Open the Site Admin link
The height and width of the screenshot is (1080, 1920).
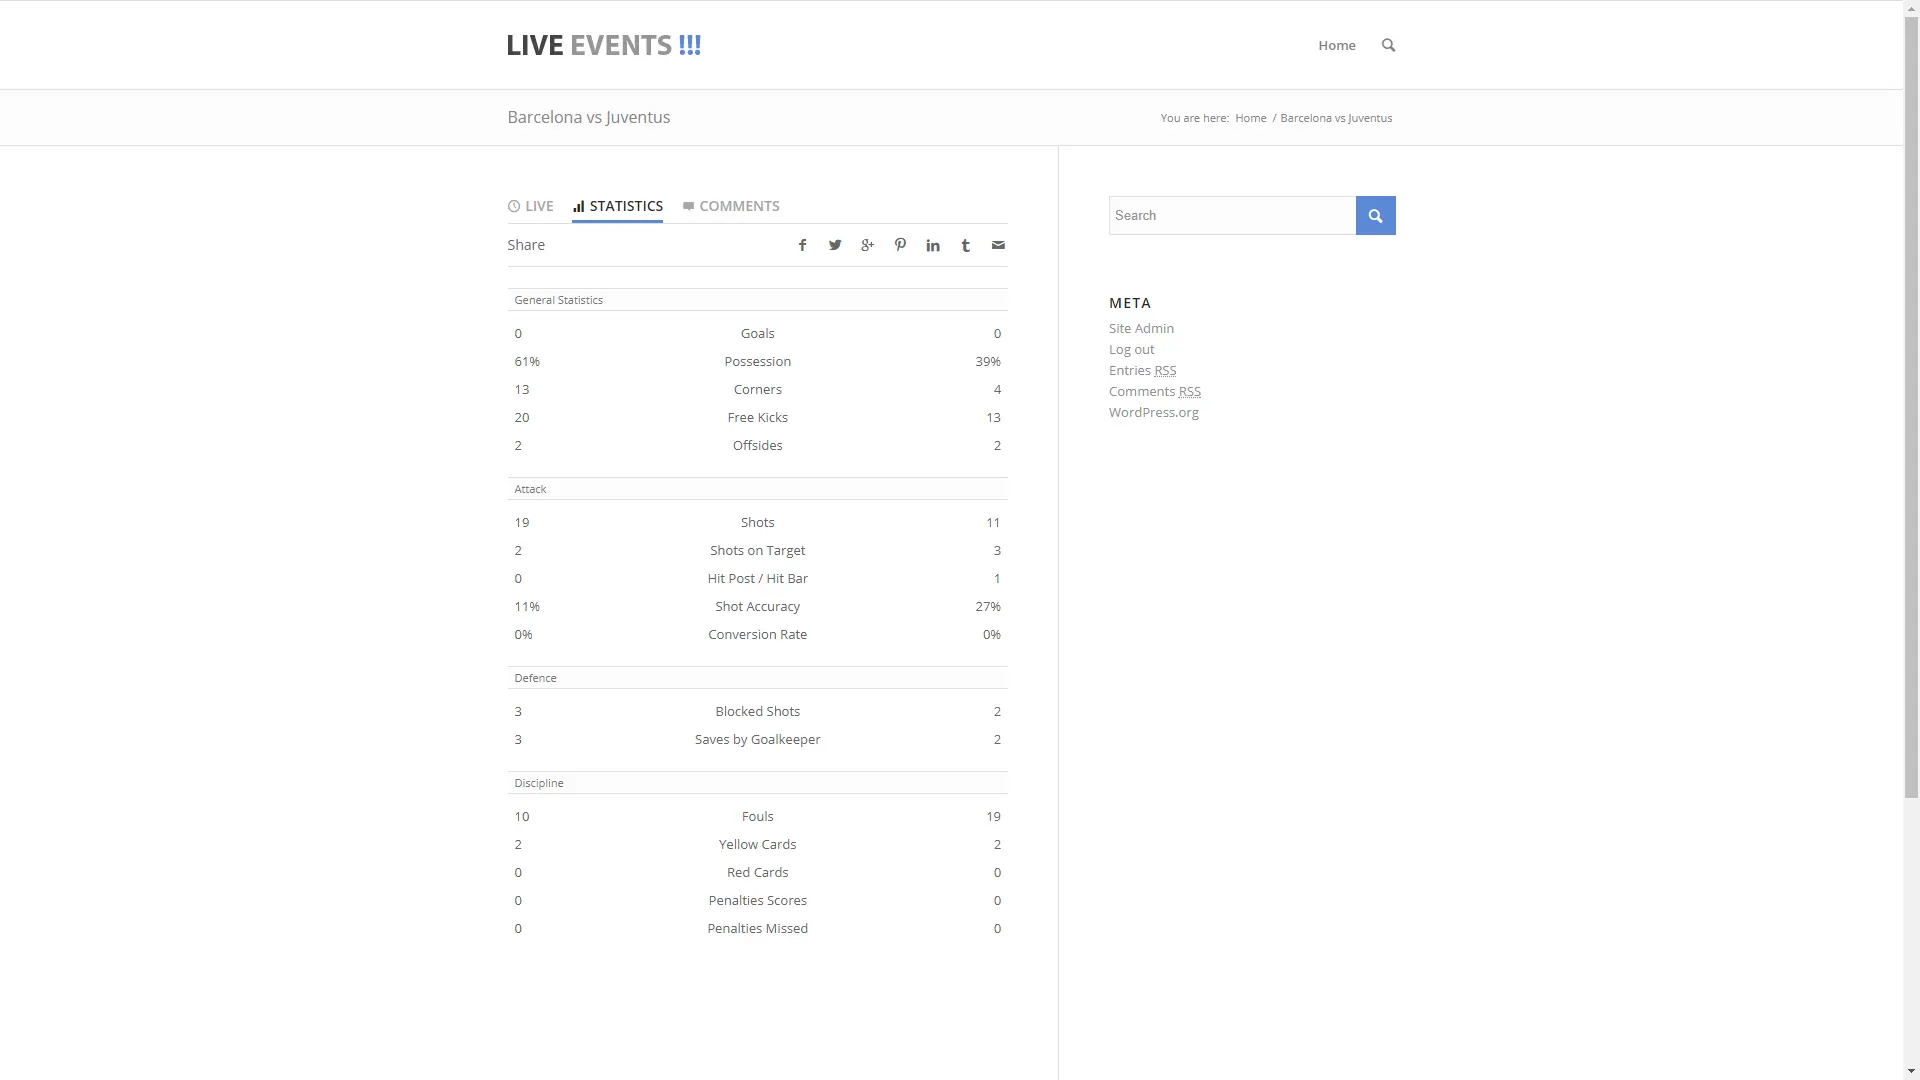[x=1141, y=328]
